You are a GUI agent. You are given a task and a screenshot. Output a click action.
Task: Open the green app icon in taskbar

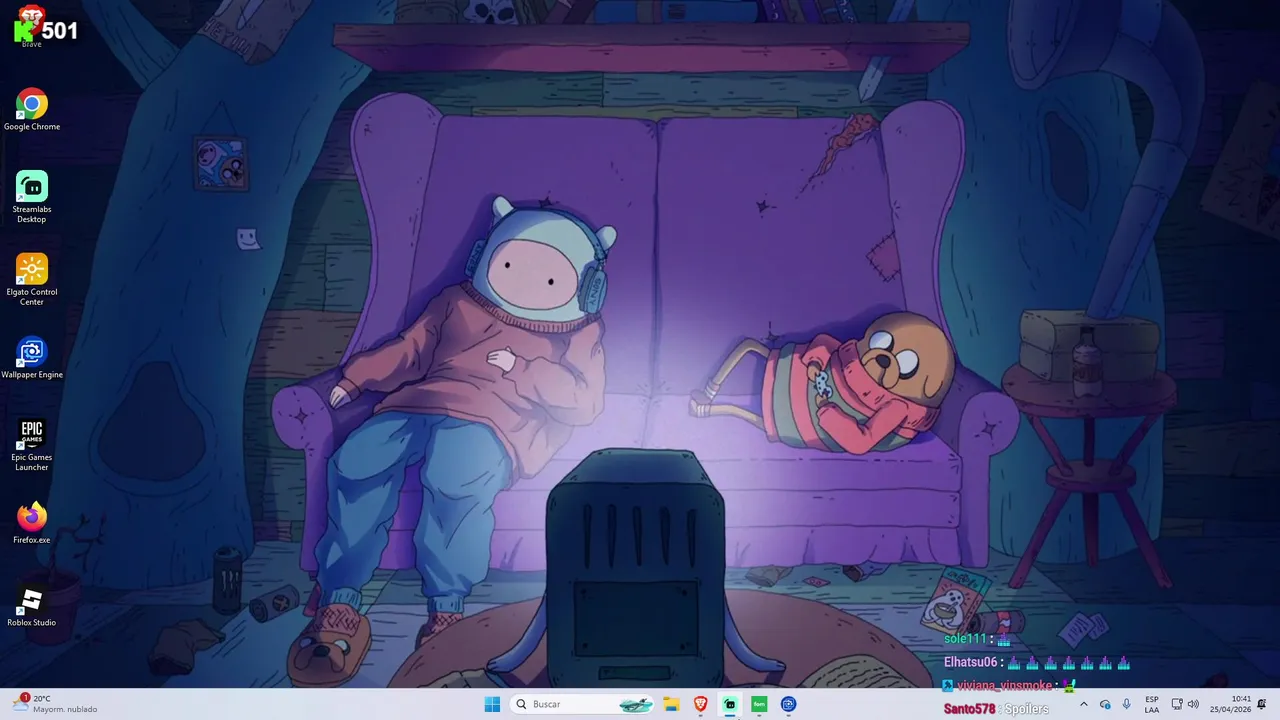pos(759,704)
